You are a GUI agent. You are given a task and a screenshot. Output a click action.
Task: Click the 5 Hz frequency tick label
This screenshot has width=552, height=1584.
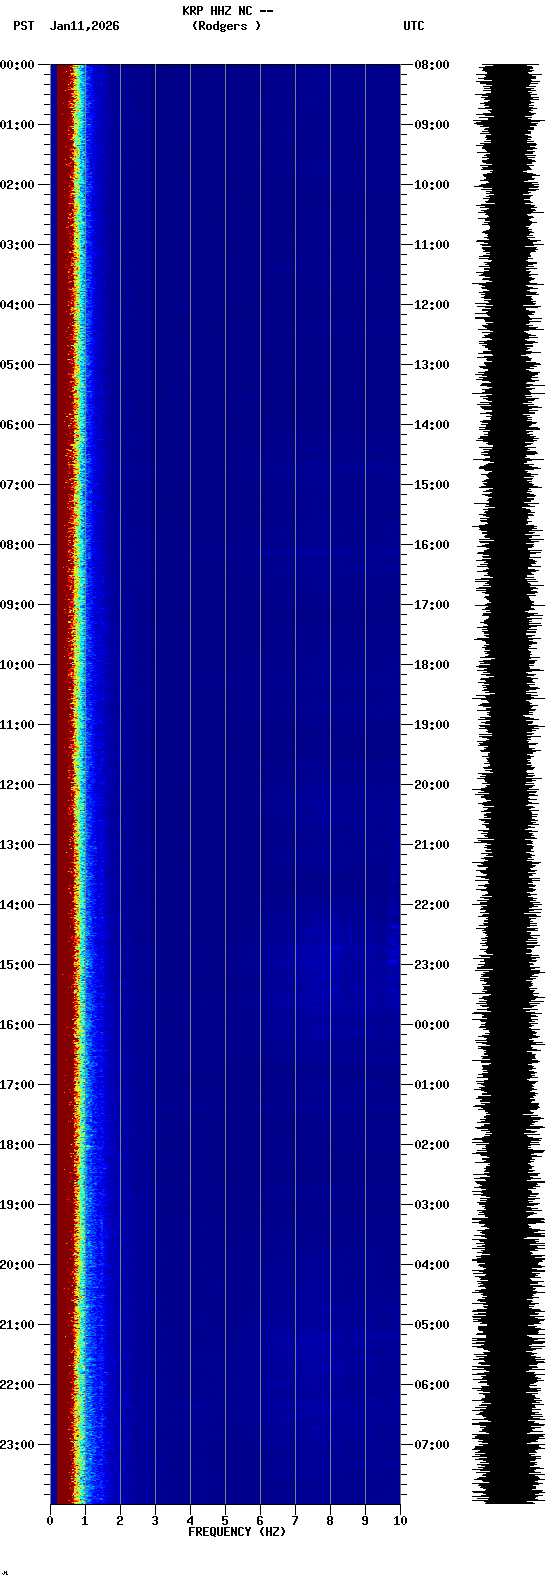coord(225,1521)
